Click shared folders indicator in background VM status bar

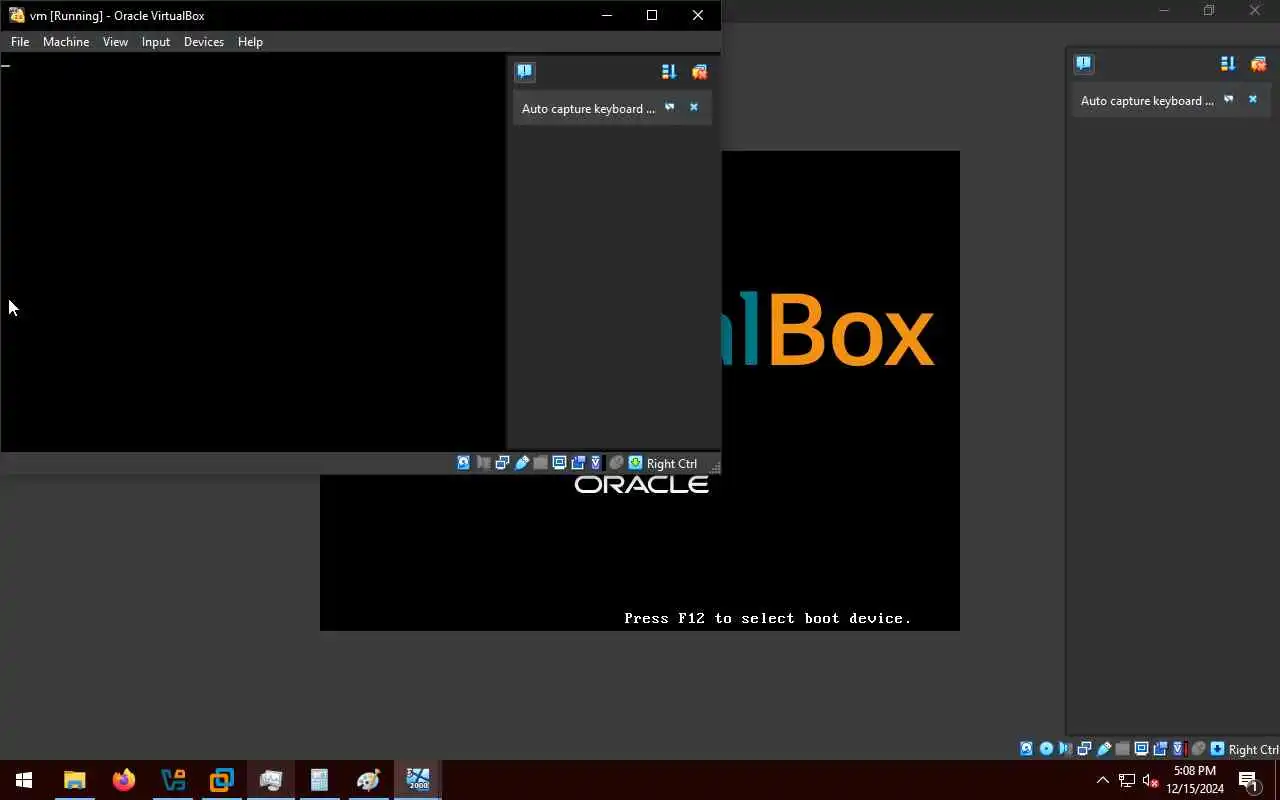[x=1122, y=749]
